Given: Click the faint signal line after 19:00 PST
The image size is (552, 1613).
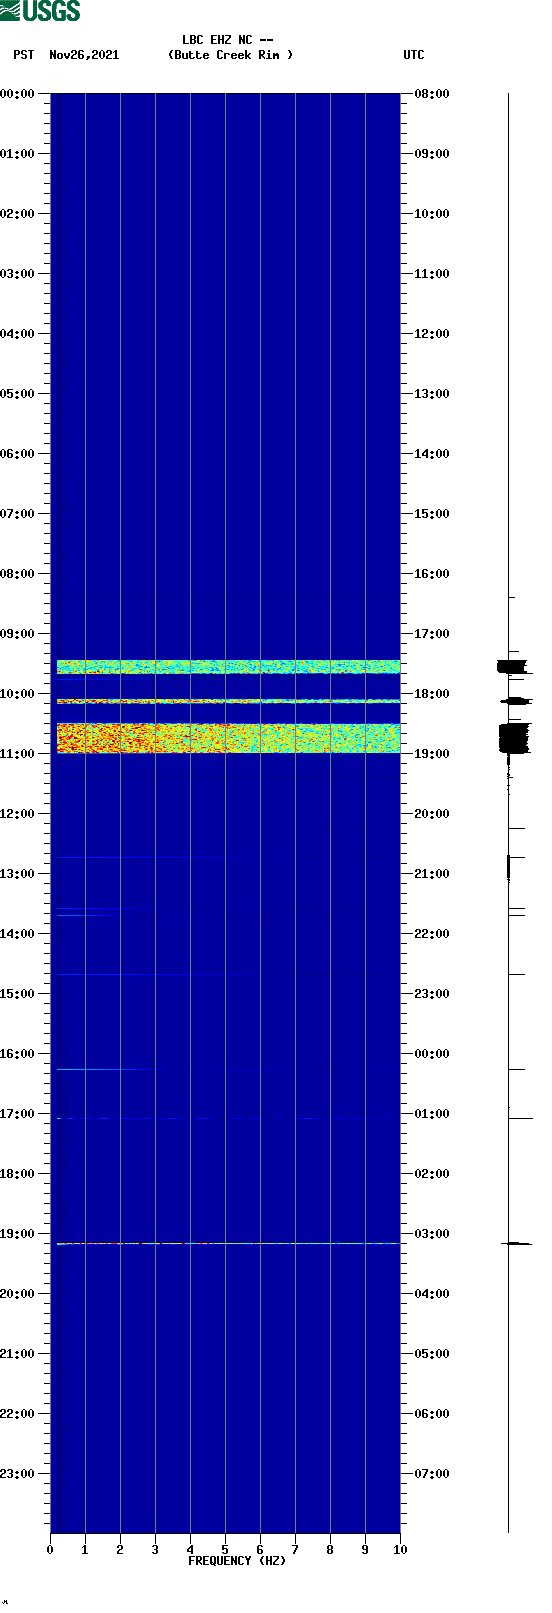Looking at the screenshot, I should click(228, 1243).
